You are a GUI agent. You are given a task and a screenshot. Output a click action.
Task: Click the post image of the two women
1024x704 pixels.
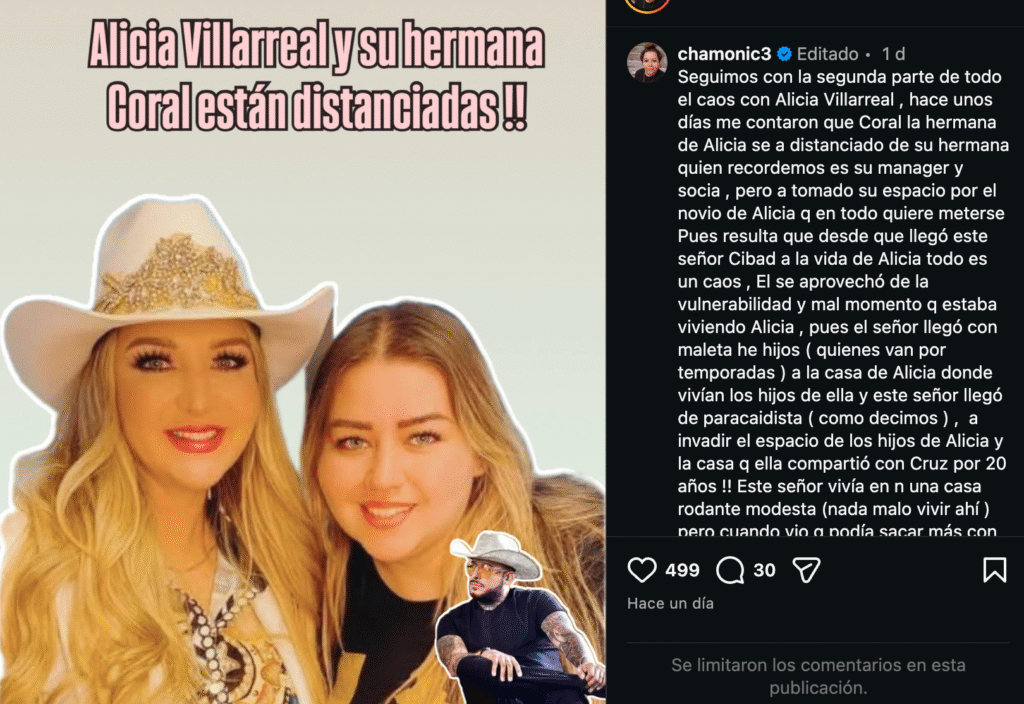tap(302, 352)
